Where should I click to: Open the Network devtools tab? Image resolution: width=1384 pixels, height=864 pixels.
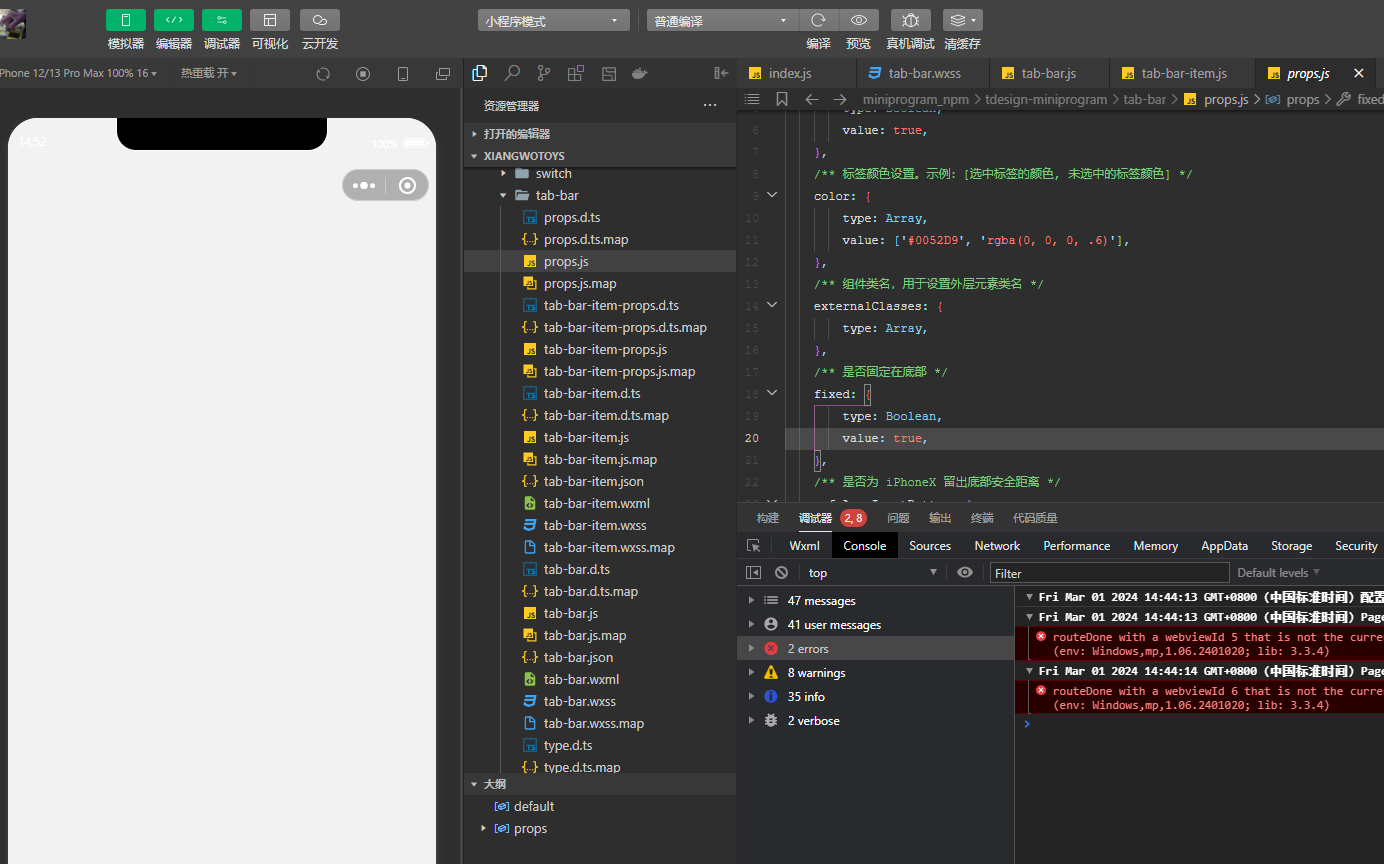997,546
